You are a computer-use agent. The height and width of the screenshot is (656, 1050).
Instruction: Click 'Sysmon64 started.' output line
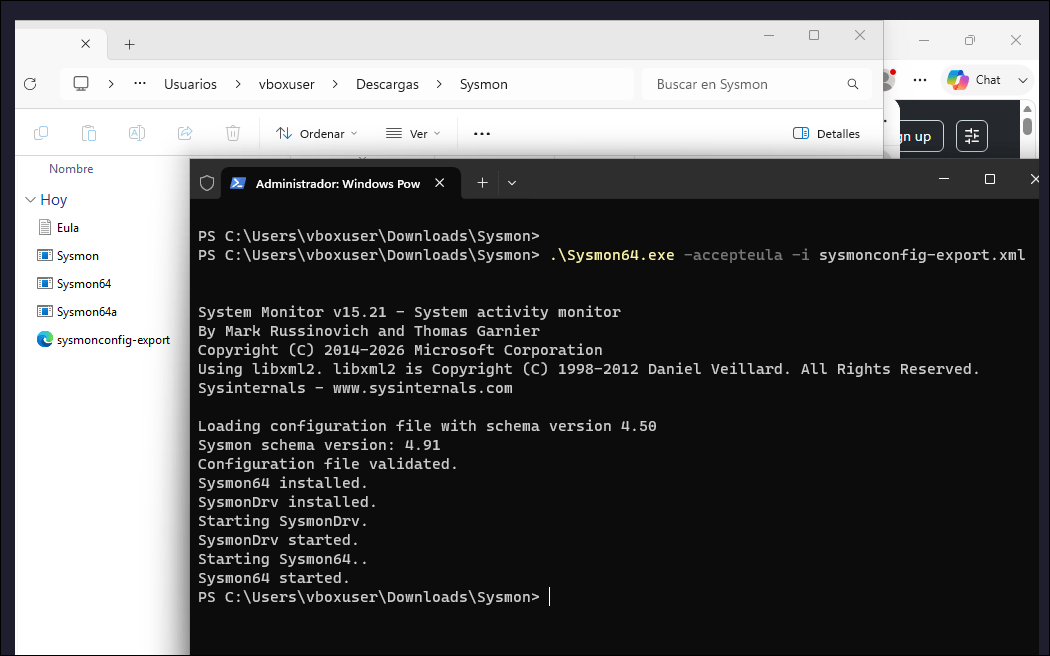click(x=273, y=578)
